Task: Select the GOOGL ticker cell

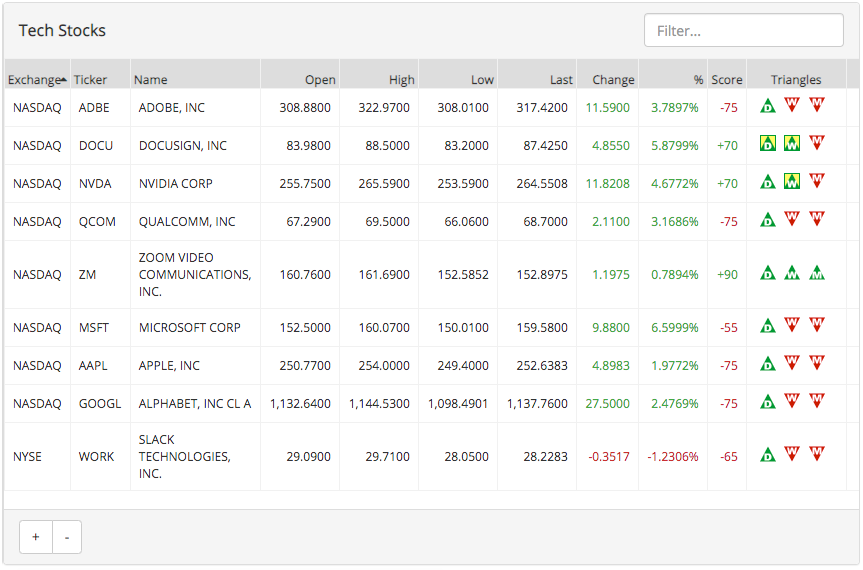Action: (100, 404)
